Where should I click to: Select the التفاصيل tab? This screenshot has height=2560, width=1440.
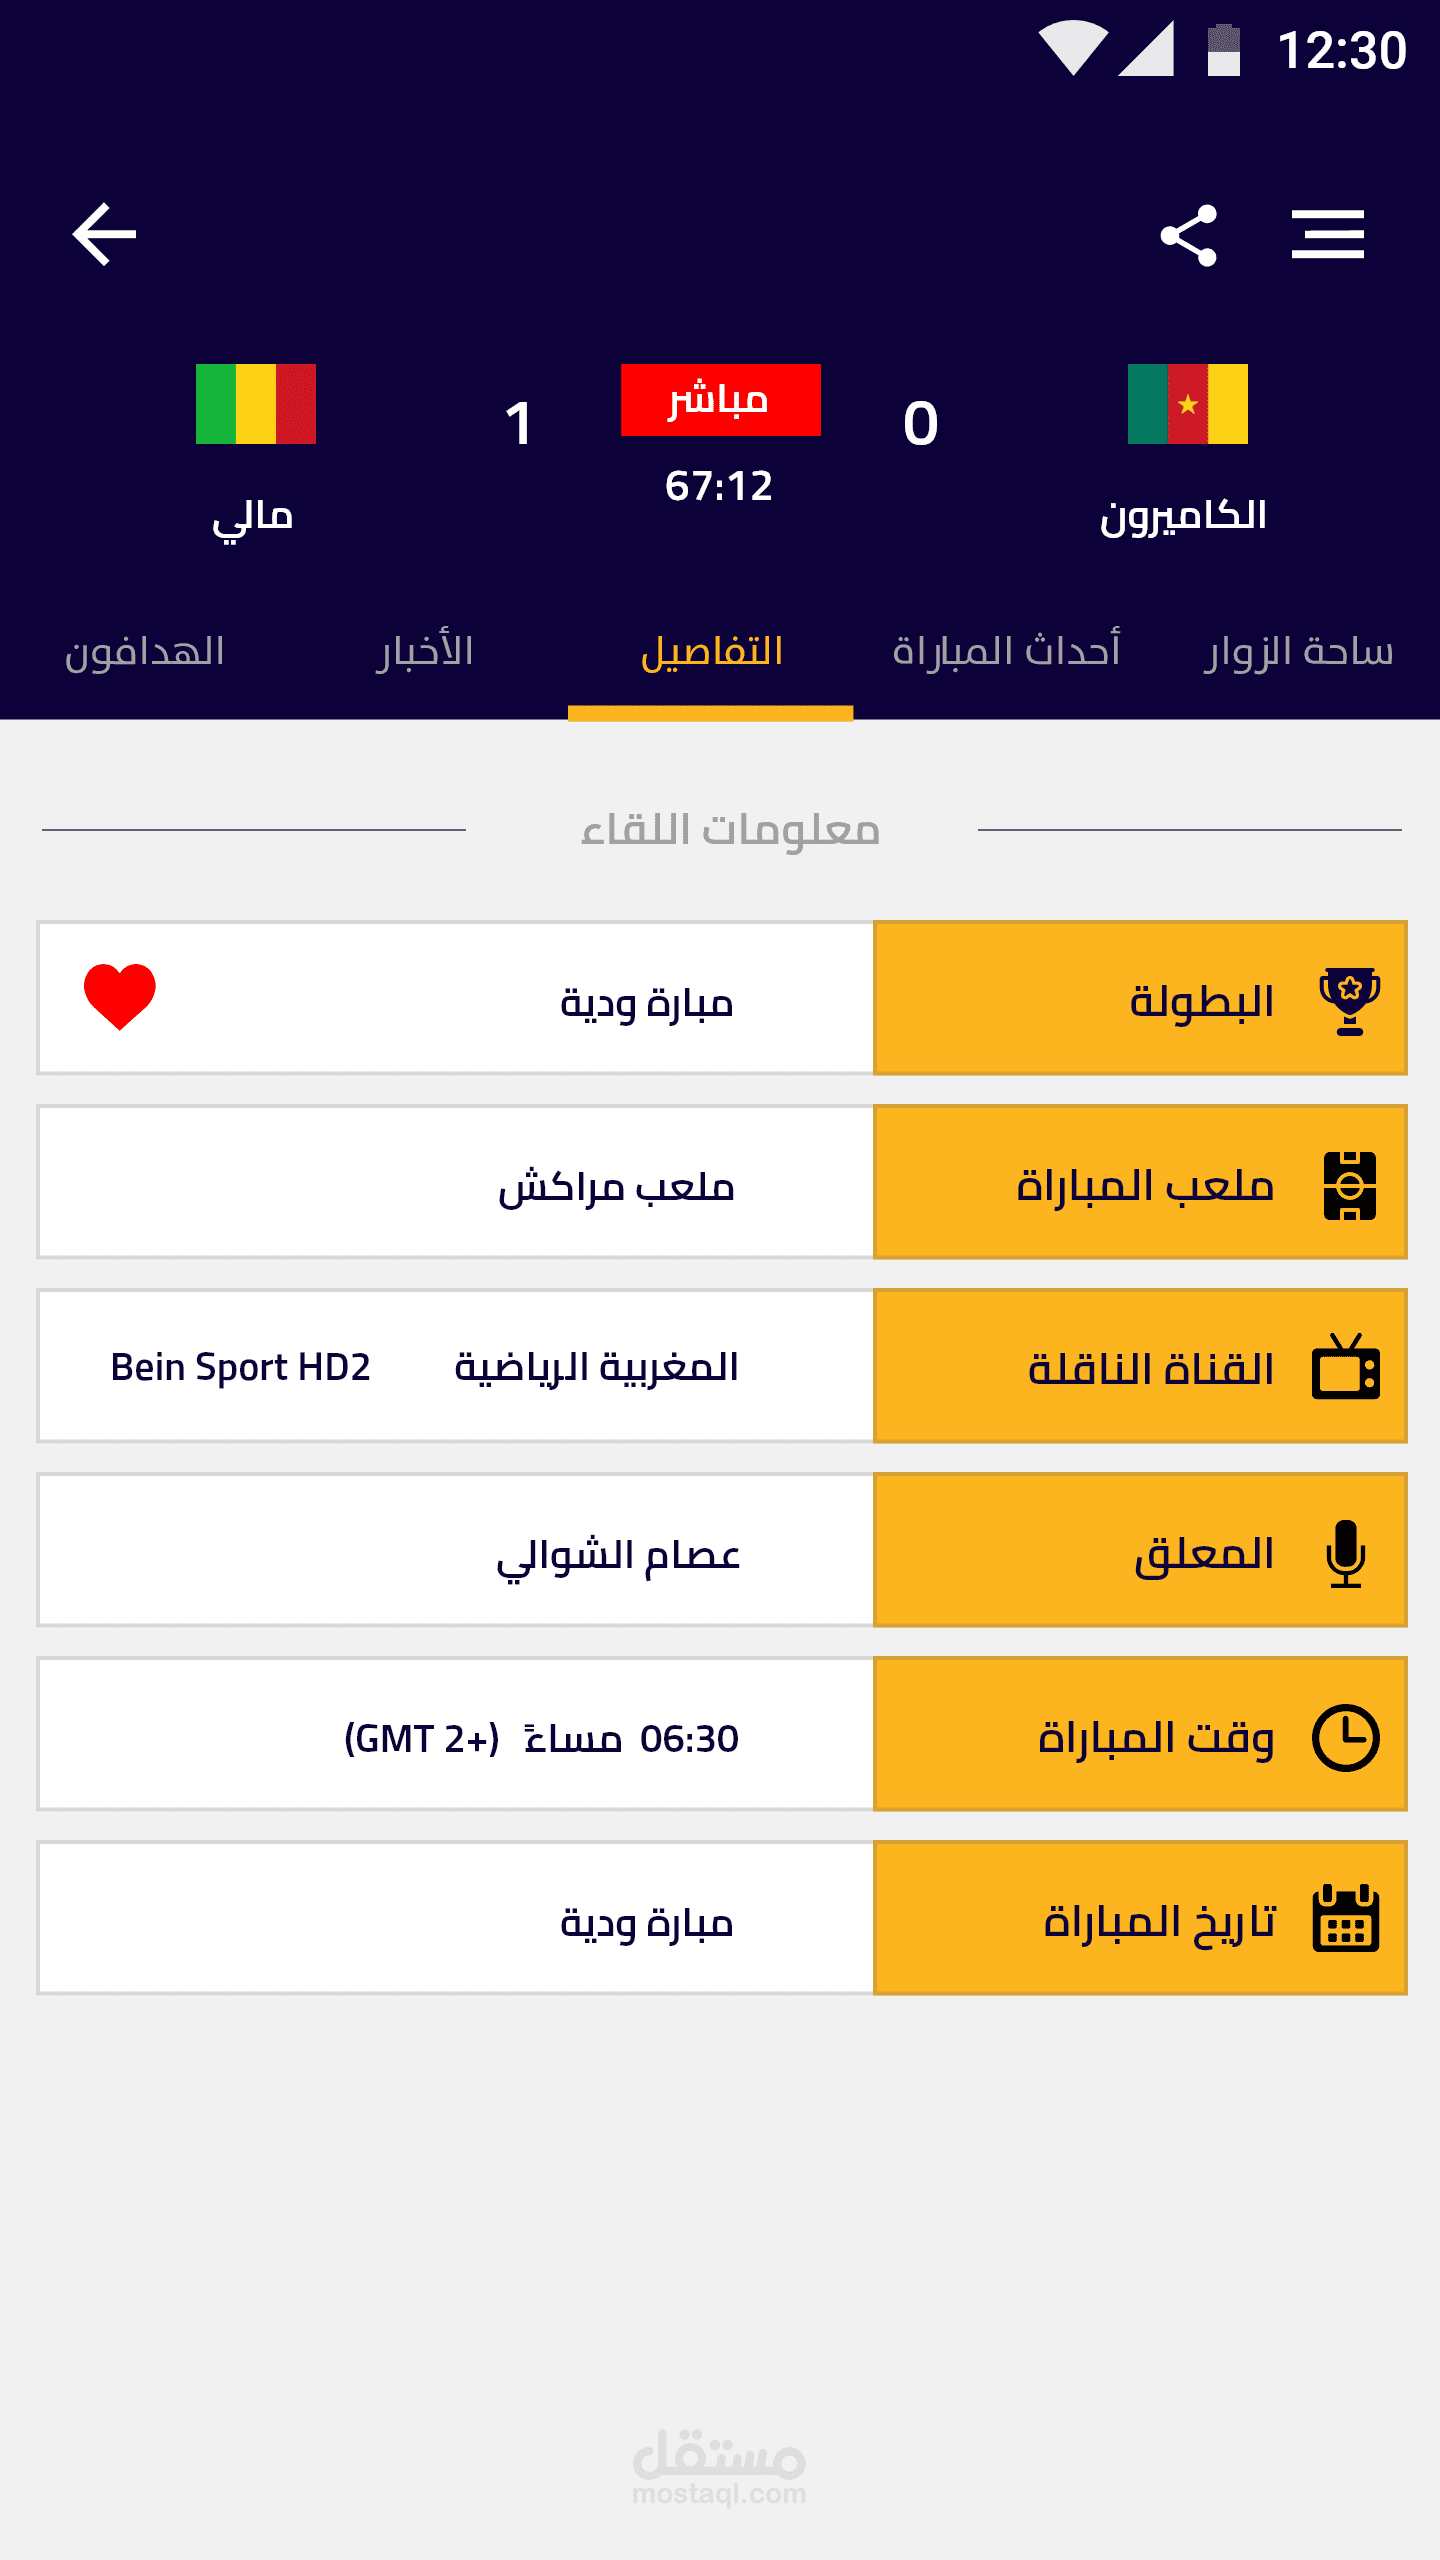click(711, 652)
